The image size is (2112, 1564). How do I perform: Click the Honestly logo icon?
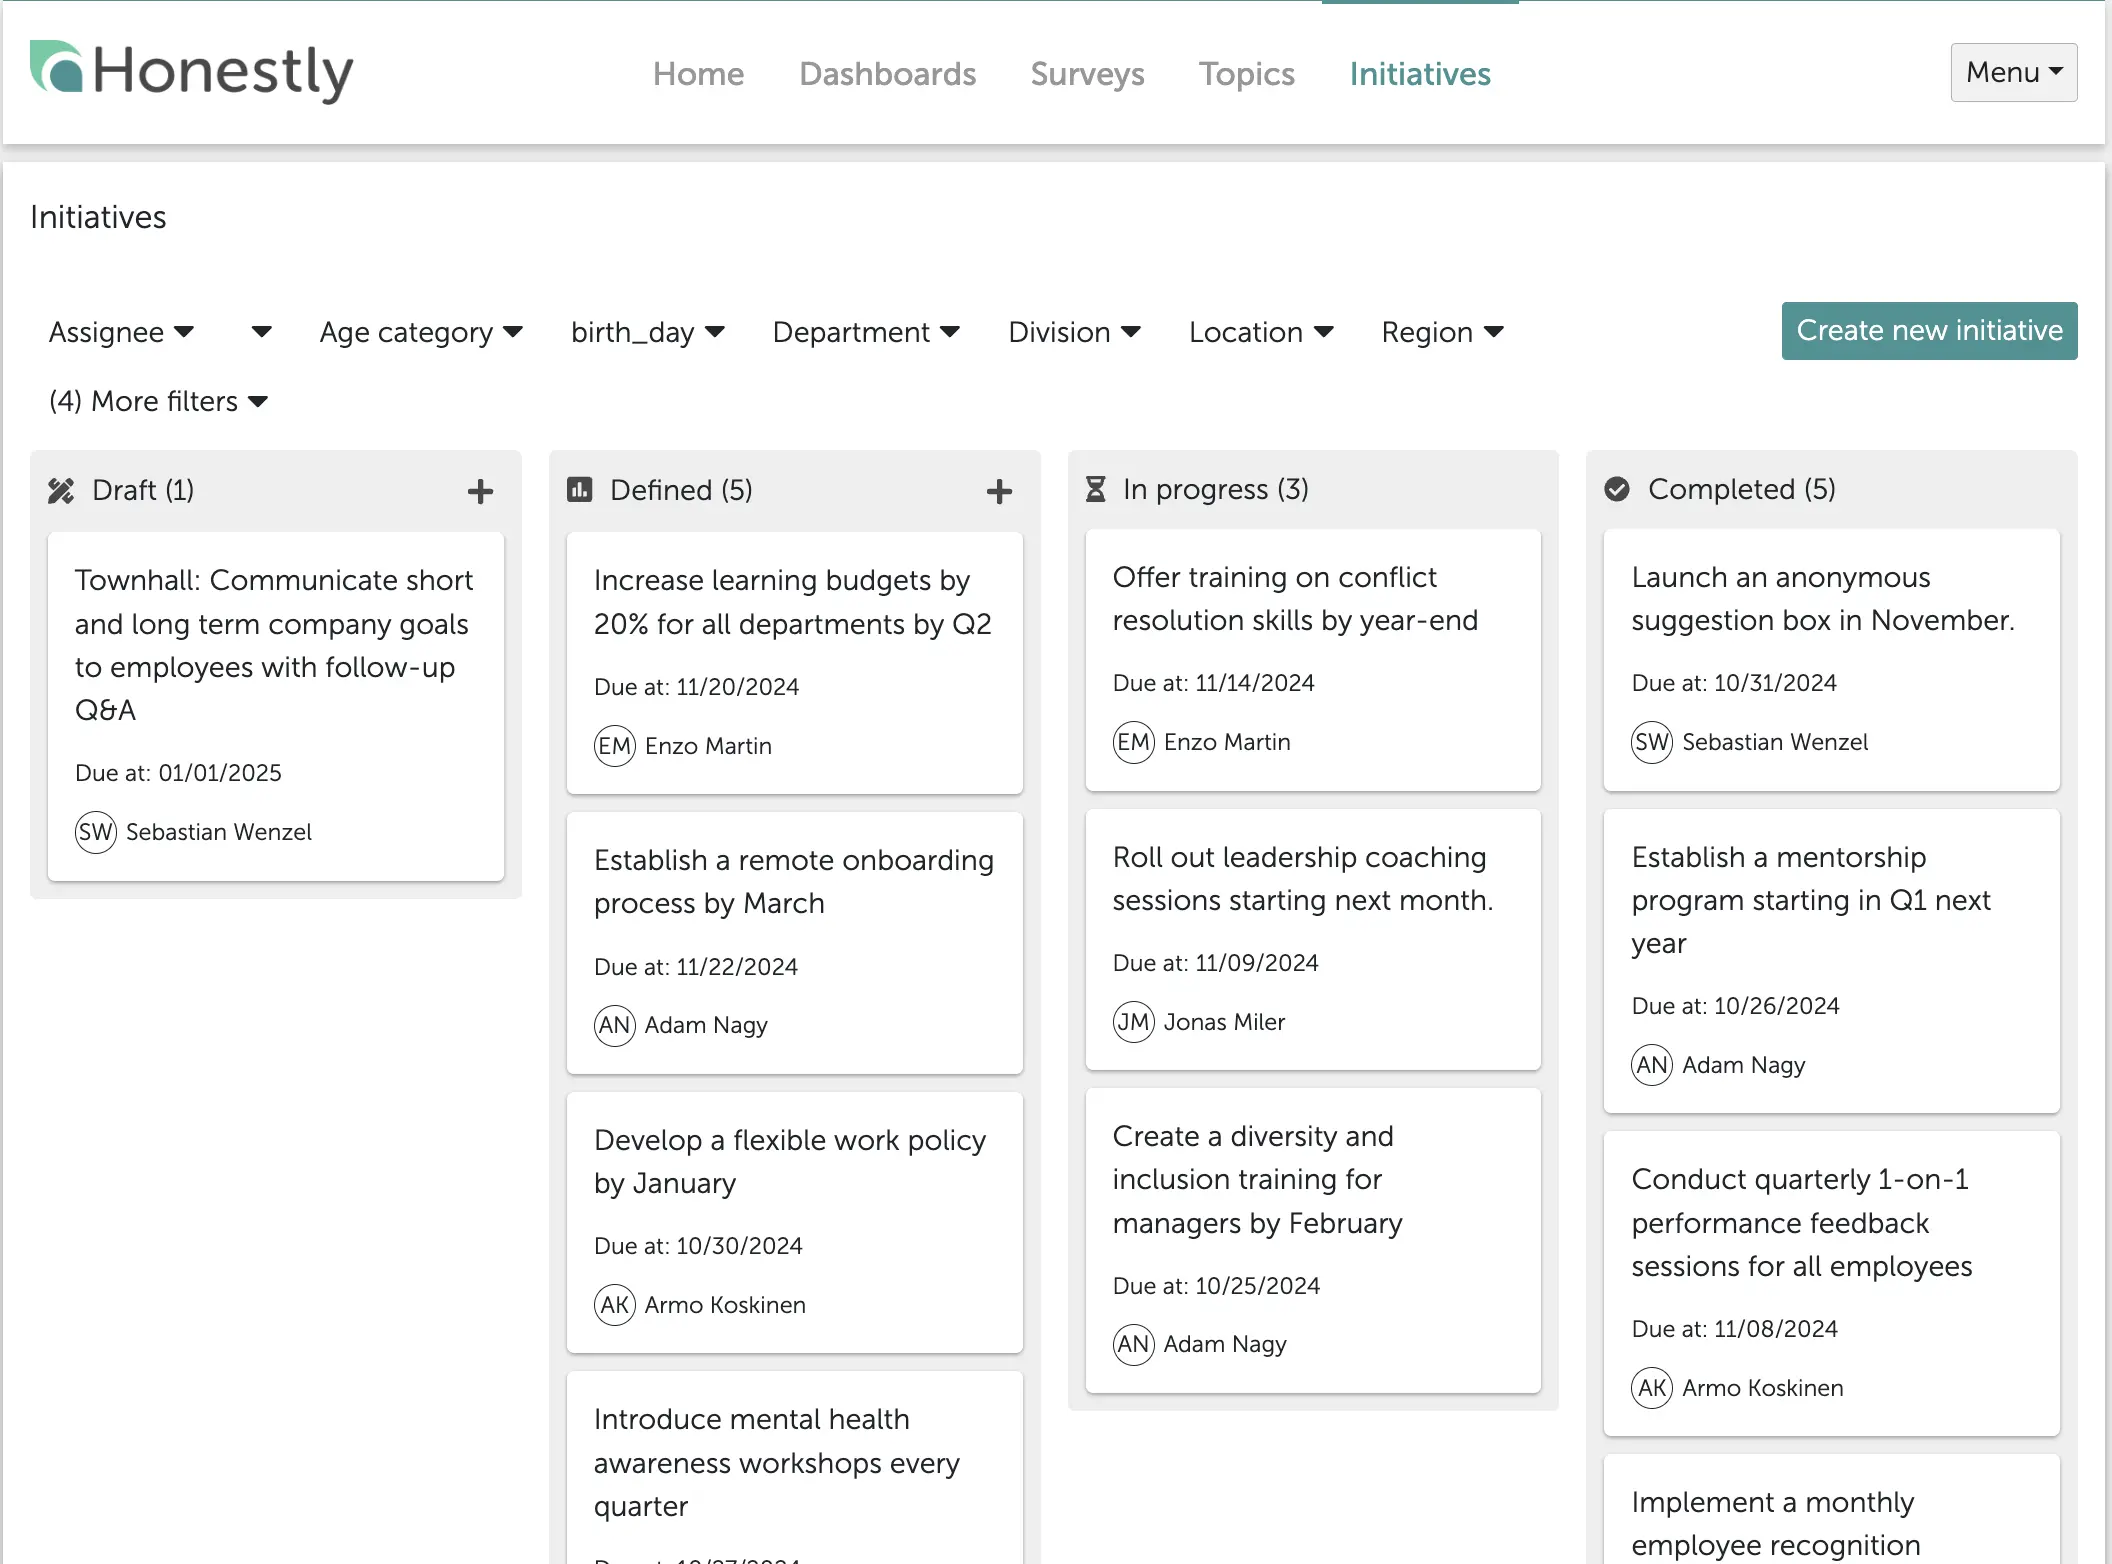(x=56, y=67)
